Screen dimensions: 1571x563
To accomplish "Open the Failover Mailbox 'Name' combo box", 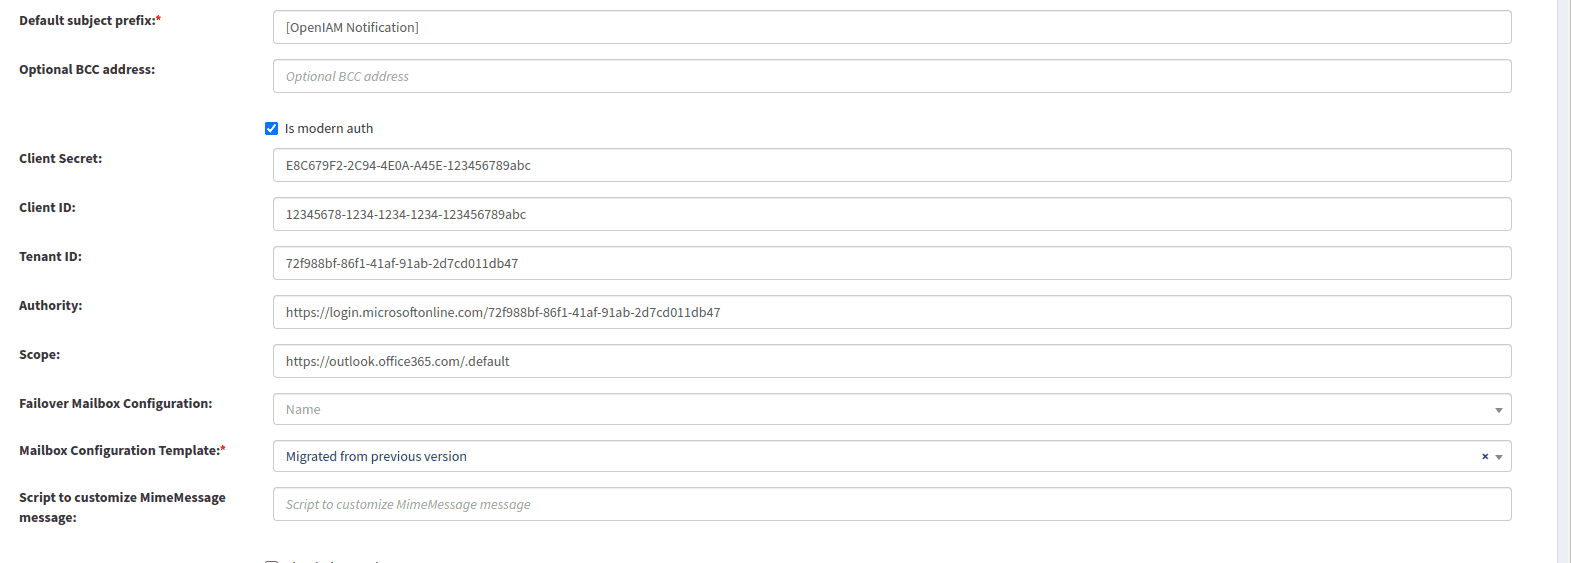I will 892,409.
